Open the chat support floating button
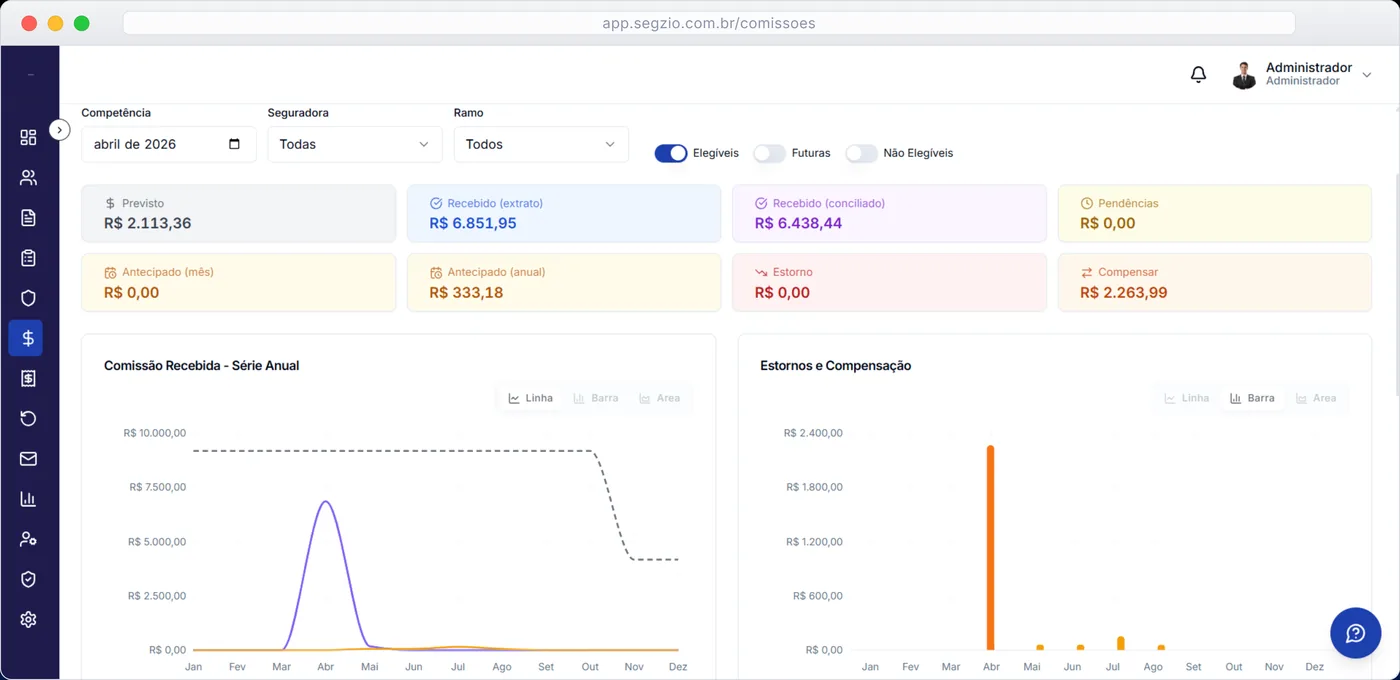 [x=1356, y=633]
